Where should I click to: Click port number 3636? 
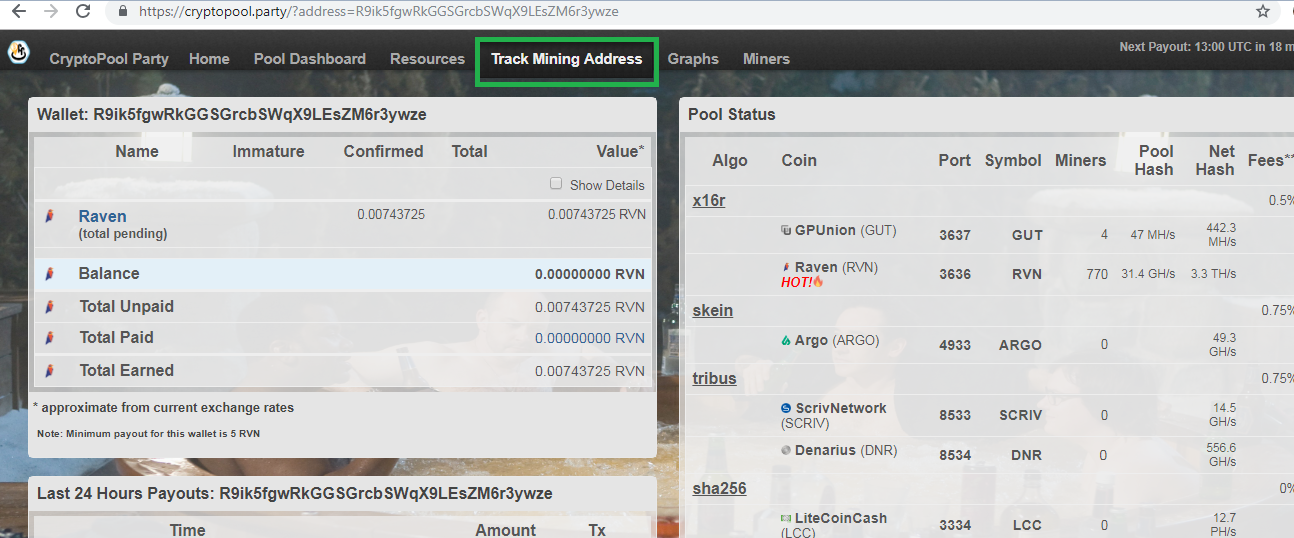[x=955, y=273]
